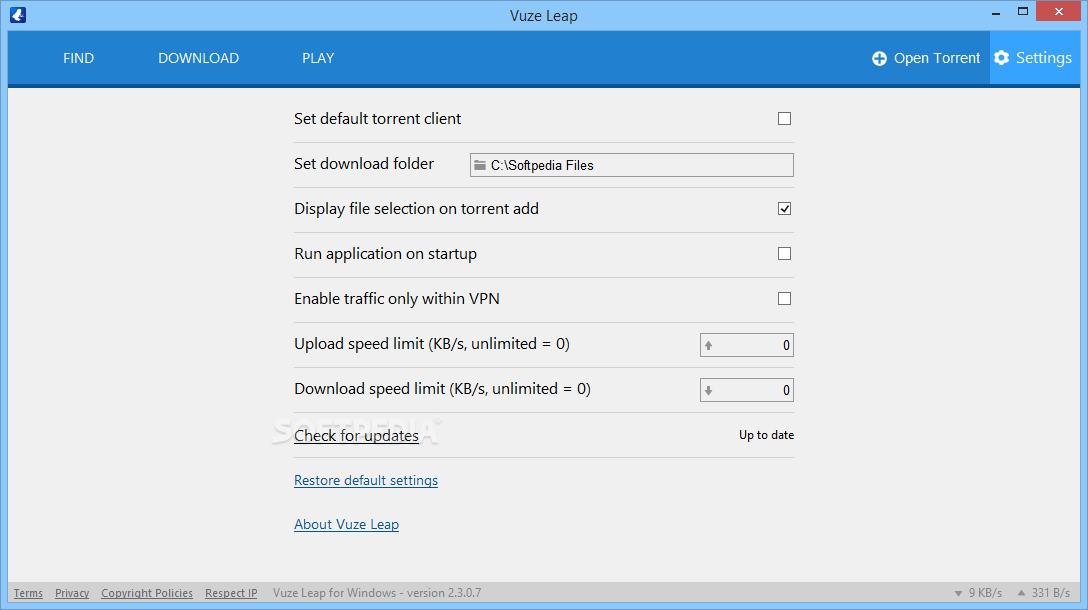
Task: Open the Copyright Policies footer link
Action: click(147, 593)
